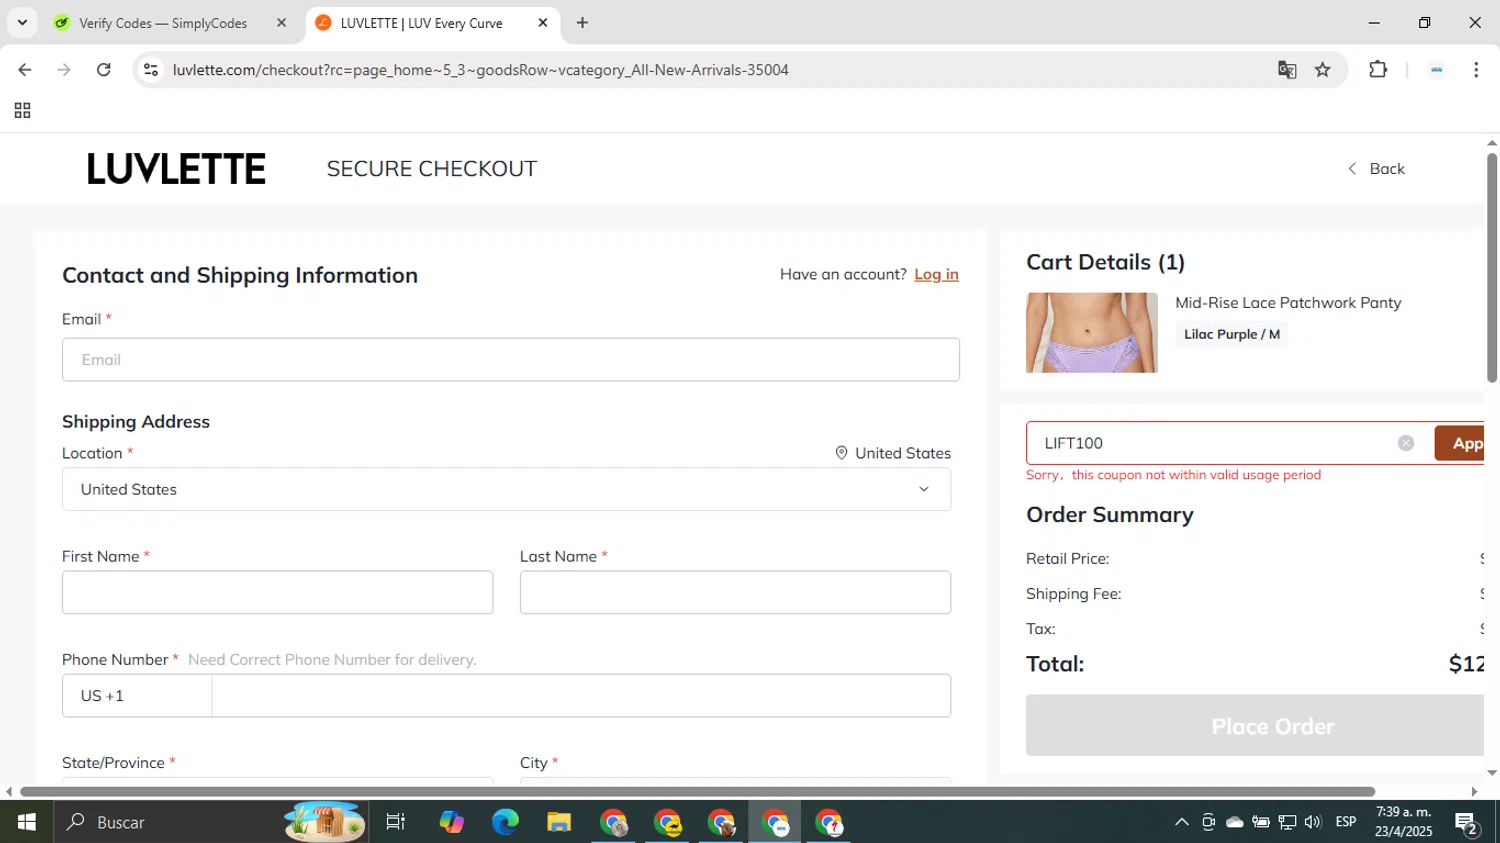Screen dimensions: 1500x843
Task: Open the US +1 country code selector
Action: point(137,696)
